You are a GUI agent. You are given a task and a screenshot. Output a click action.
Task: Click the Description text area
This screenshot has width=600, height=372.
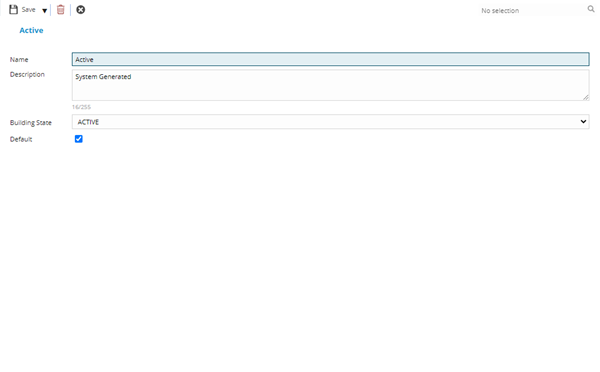click(x=331, y=85)
